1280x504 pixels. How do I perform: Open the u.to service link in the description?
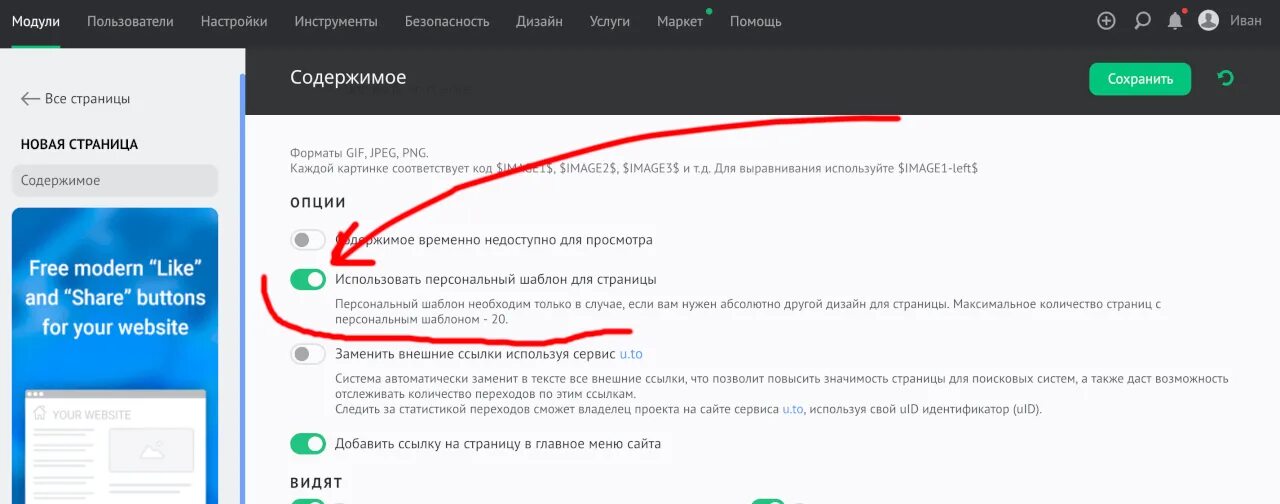pos(792,409)
